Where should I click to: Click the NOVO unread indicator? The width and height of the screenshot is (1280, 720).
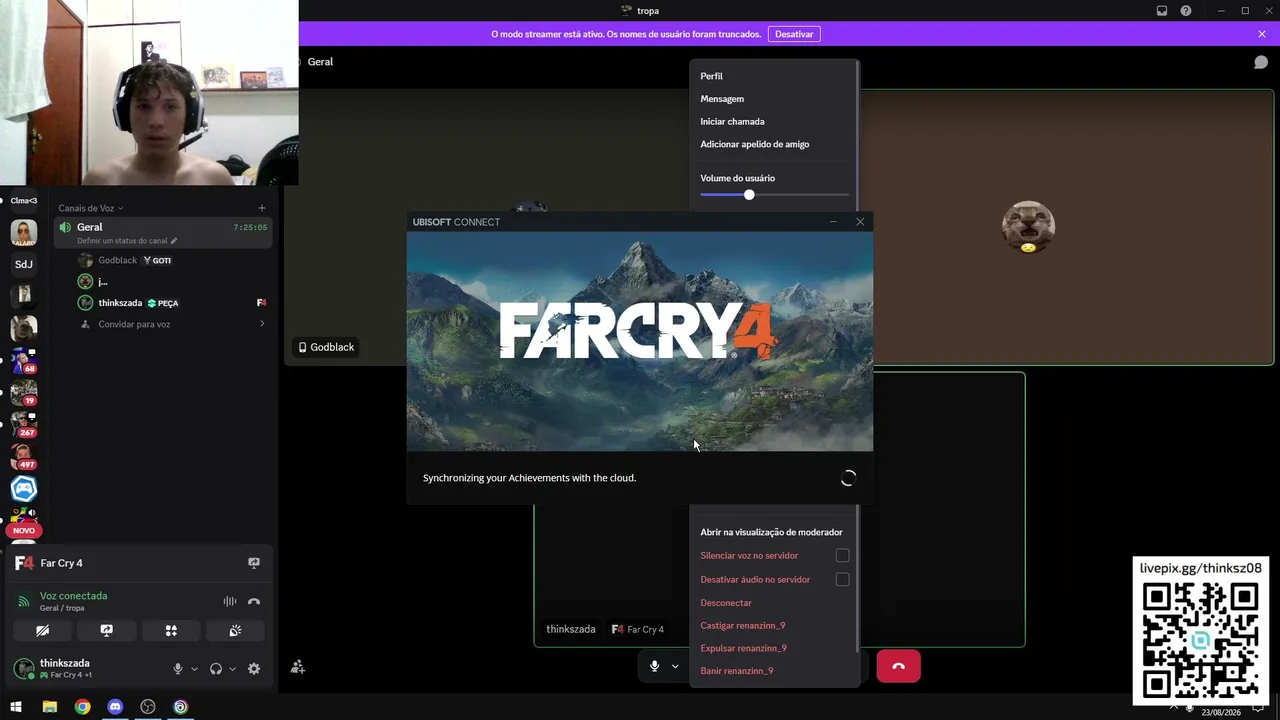[24, 530]
